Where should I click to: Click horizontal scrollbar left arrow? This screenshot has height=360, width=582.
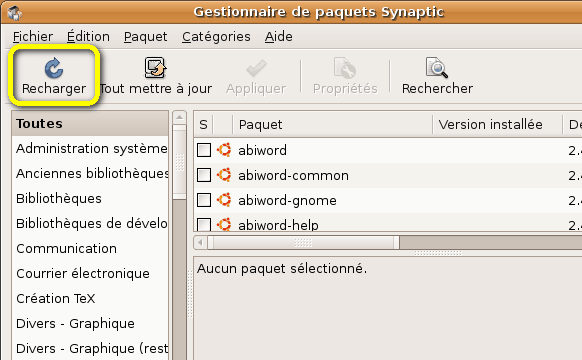200,243
